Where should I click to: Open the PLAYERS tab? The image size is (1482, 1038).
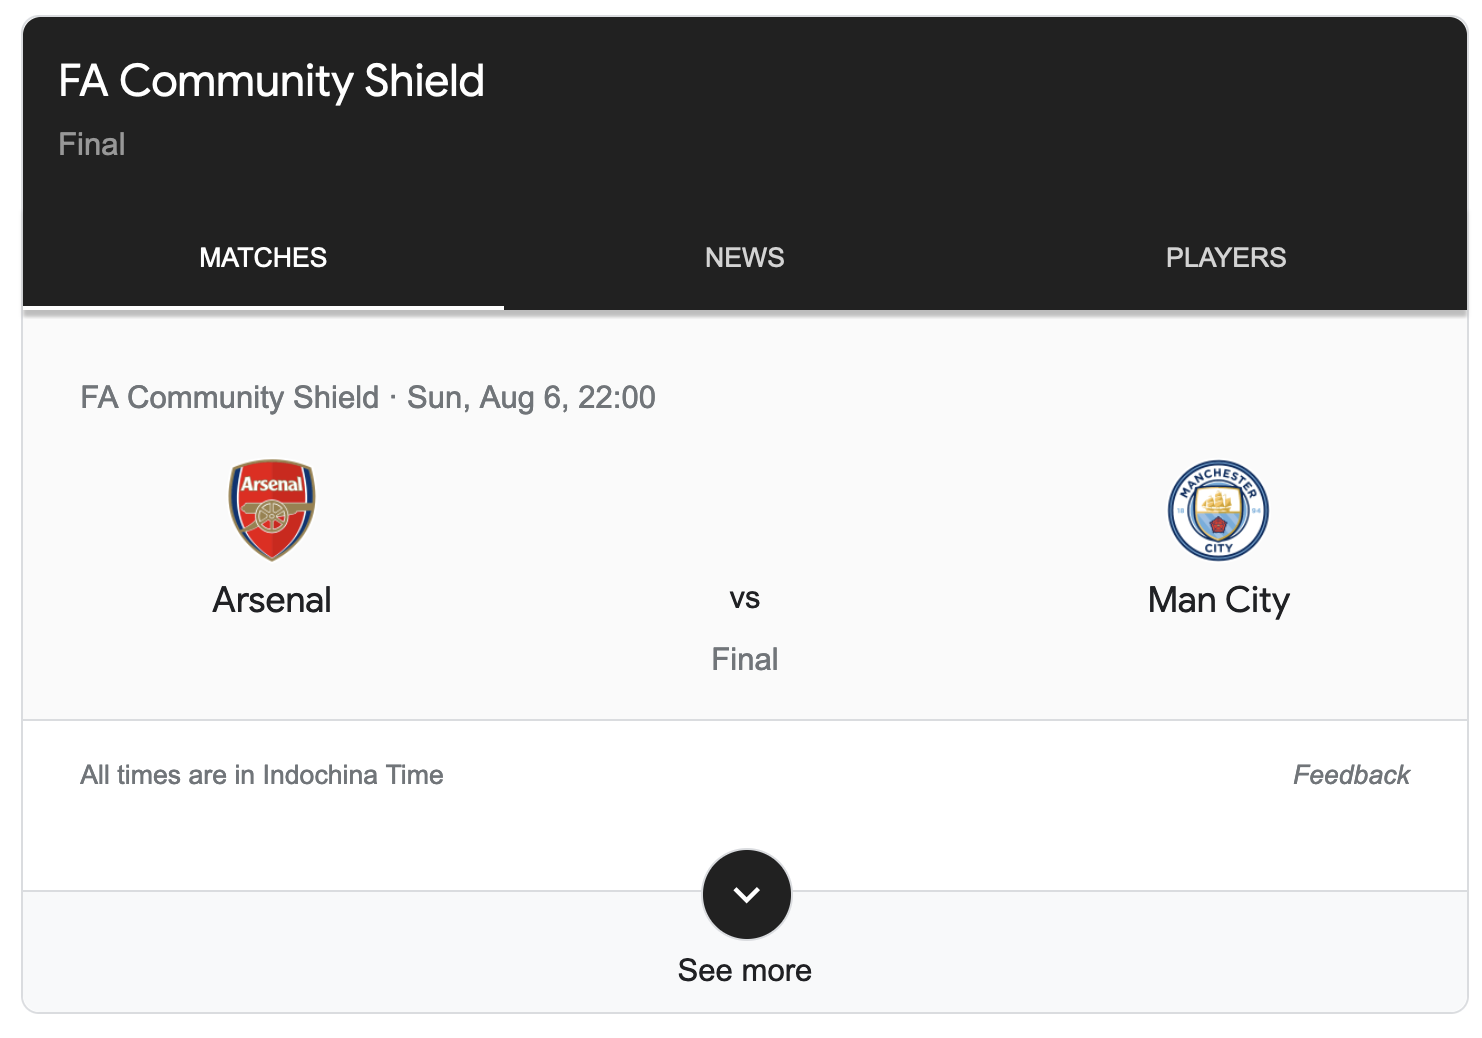pos(1226,258)
